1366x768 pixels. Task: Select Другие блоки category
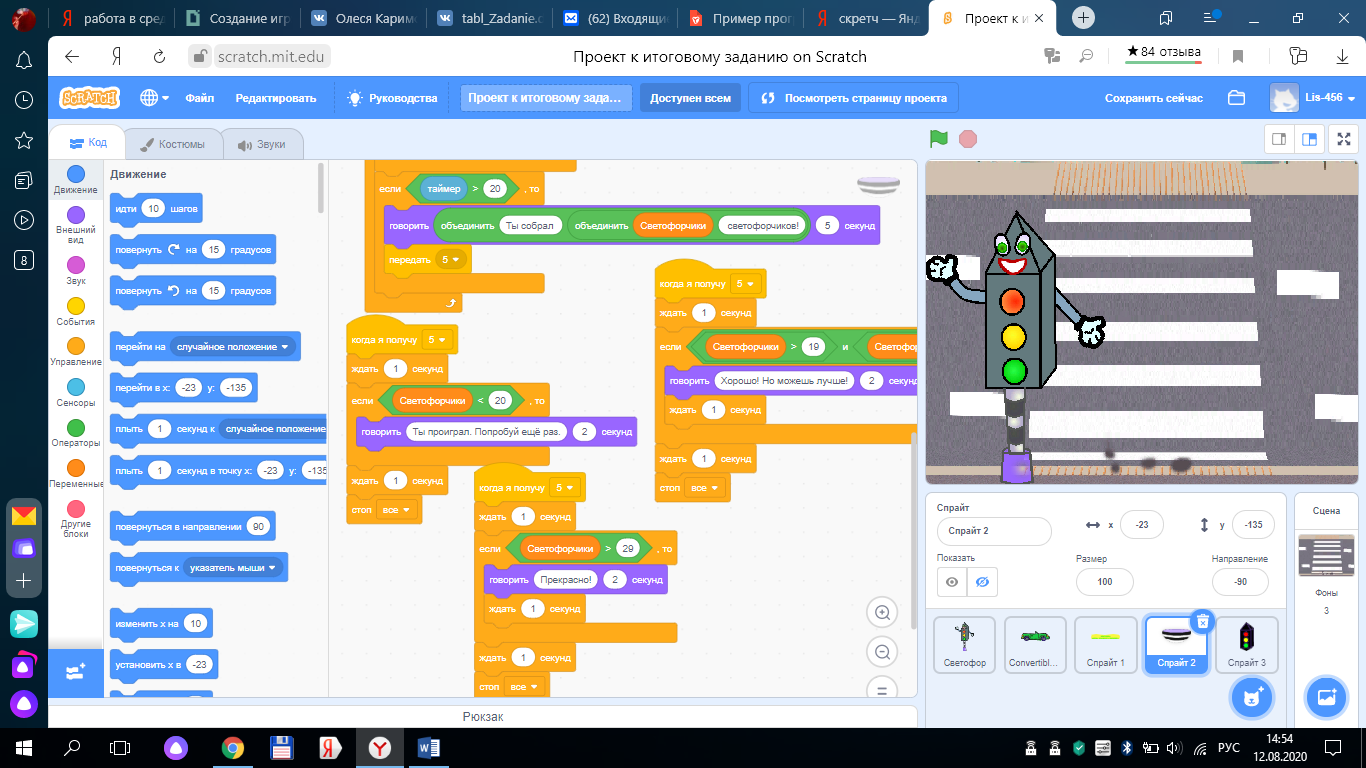tap(76, 519)
